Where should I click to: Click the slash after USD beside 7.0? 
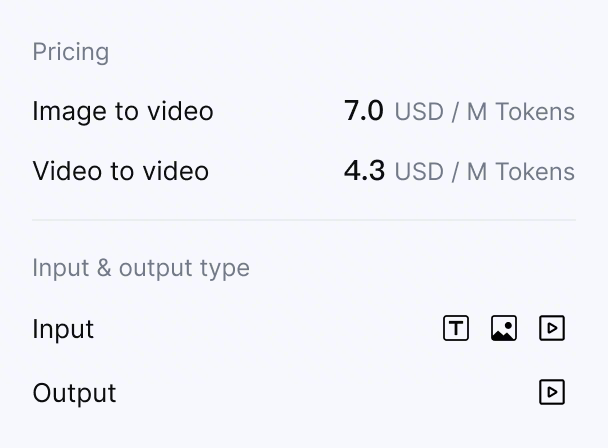point(455,112)
